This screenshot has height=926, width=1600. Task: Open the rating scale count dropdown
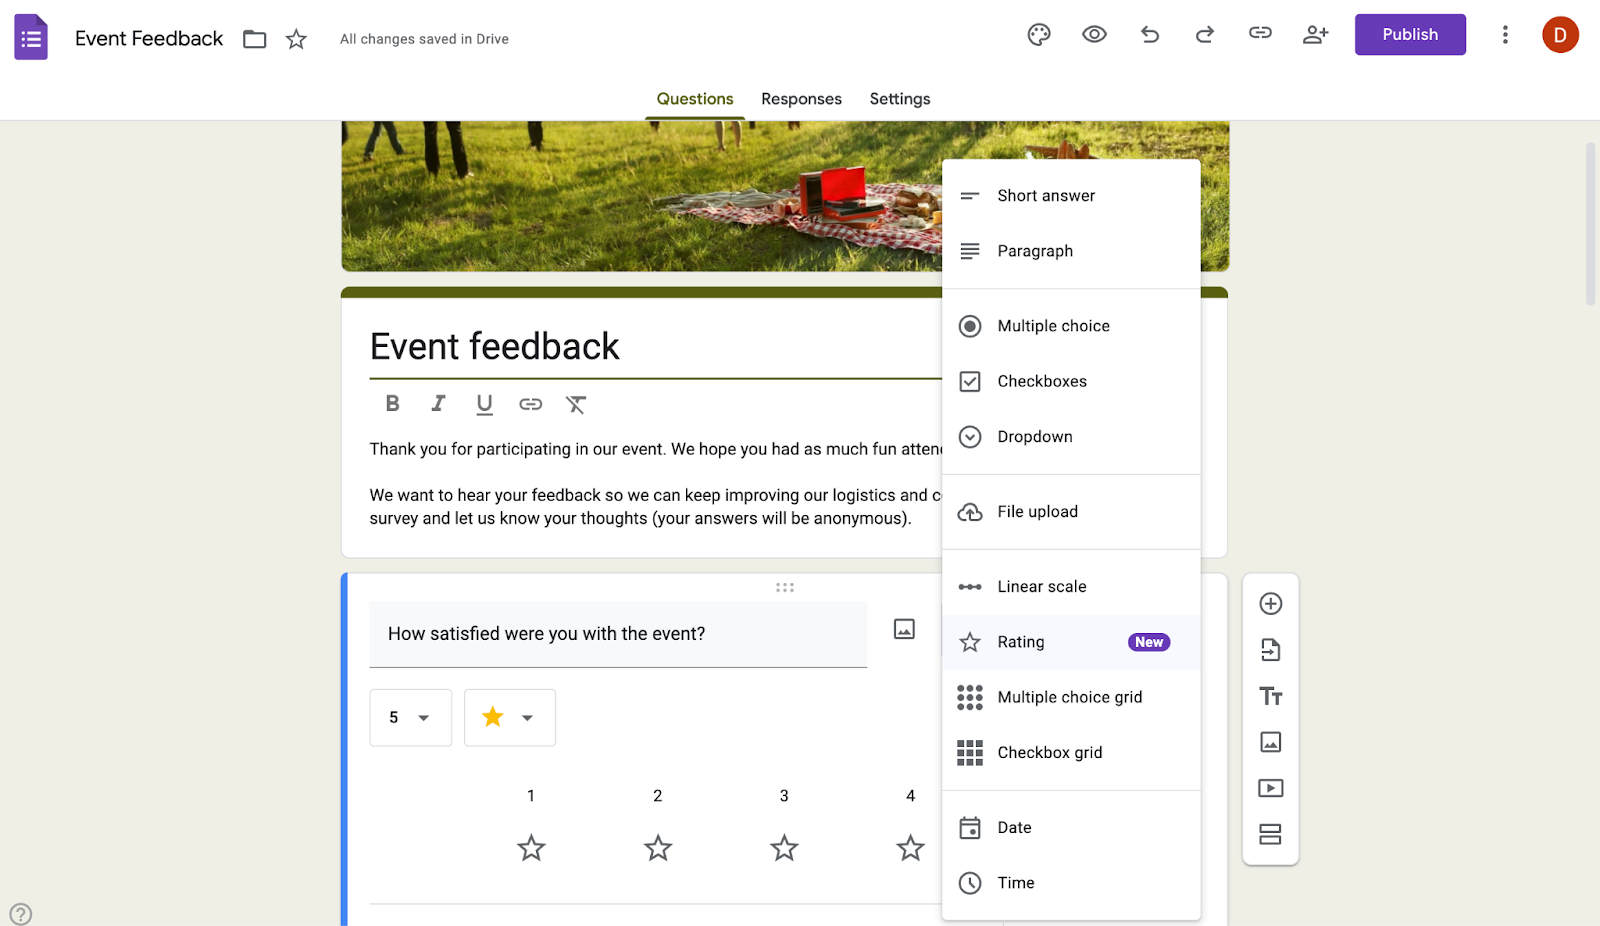410,717
